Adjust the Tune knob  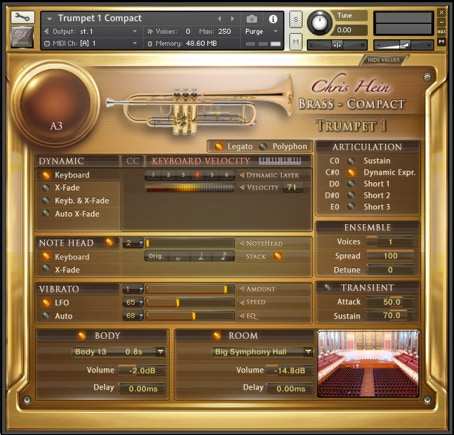[319, 23]
